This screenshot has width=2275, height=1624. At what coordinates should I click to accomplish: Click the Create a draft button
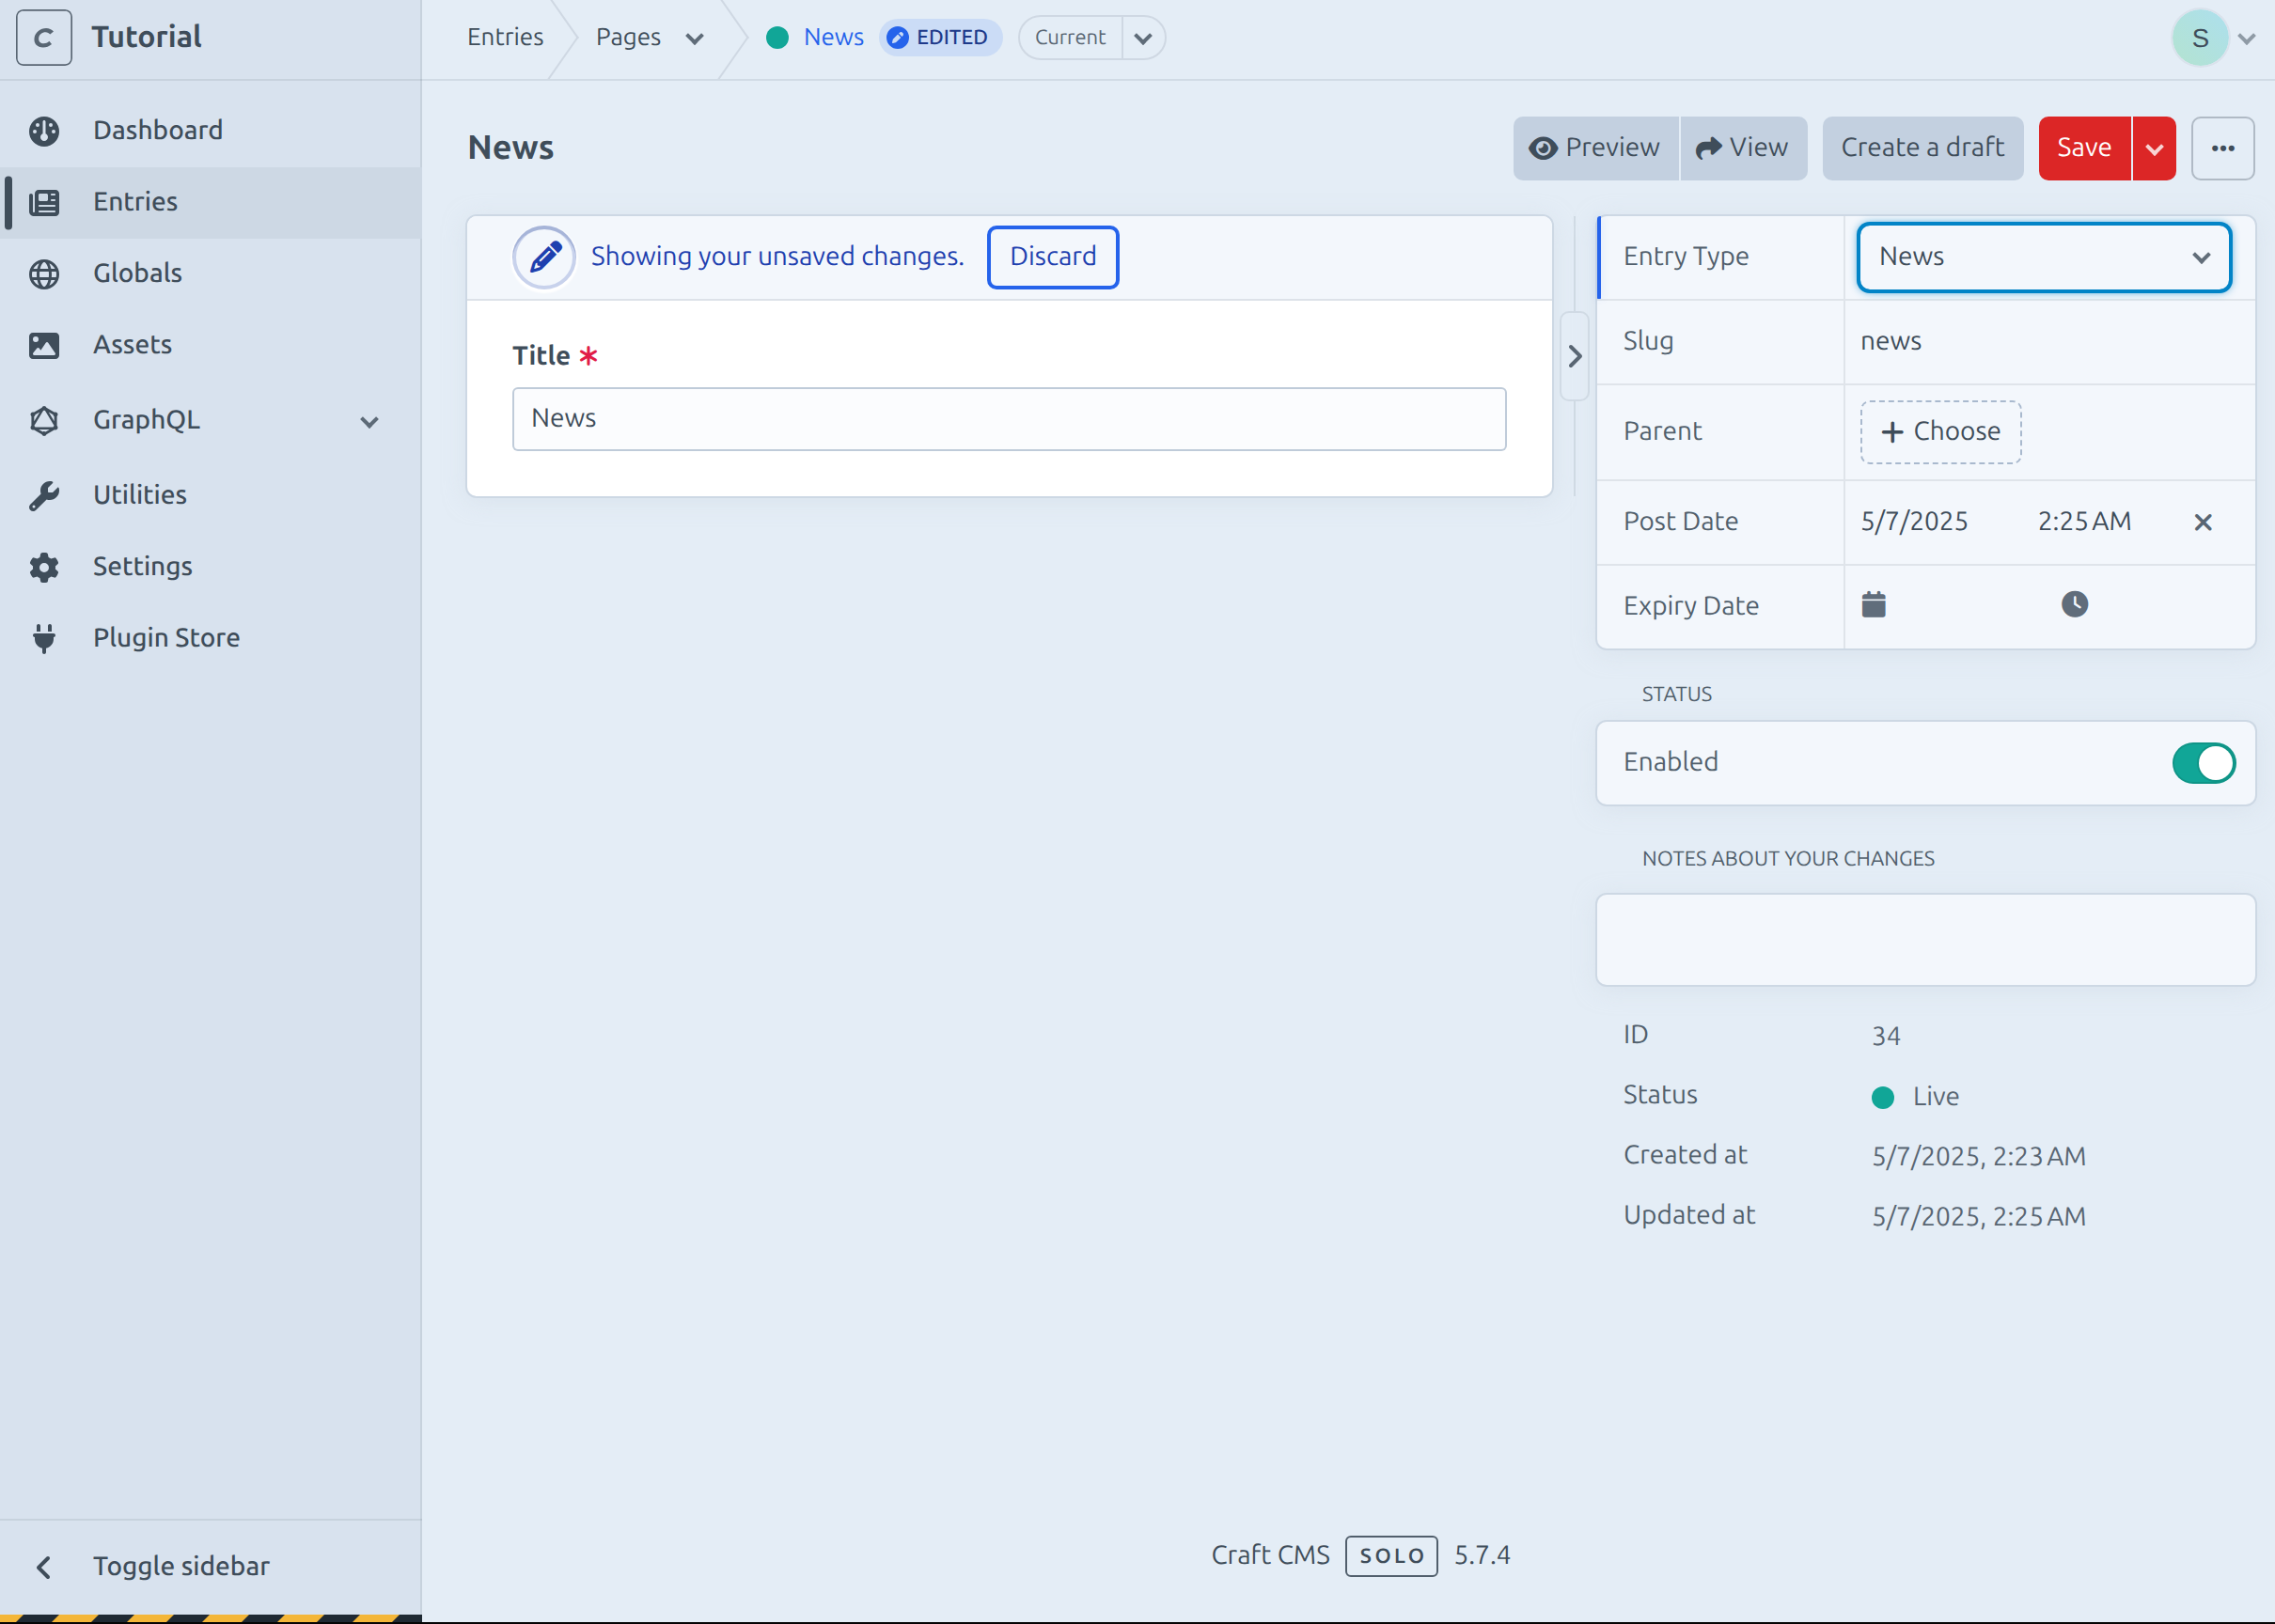pyautogui.click(x=1921, y=148)
